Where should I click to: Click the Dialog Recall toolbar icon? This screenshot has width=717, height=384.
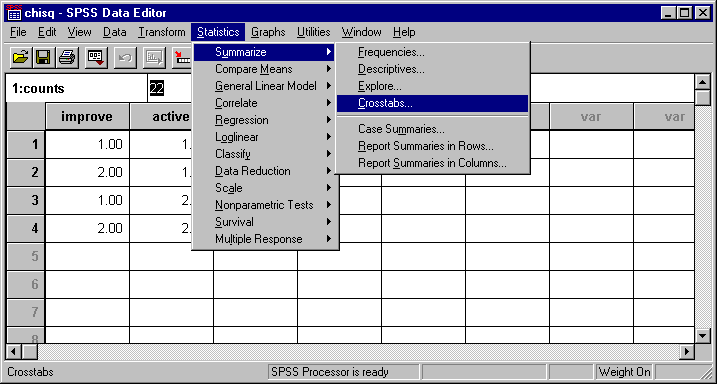[x=96, y=58]
